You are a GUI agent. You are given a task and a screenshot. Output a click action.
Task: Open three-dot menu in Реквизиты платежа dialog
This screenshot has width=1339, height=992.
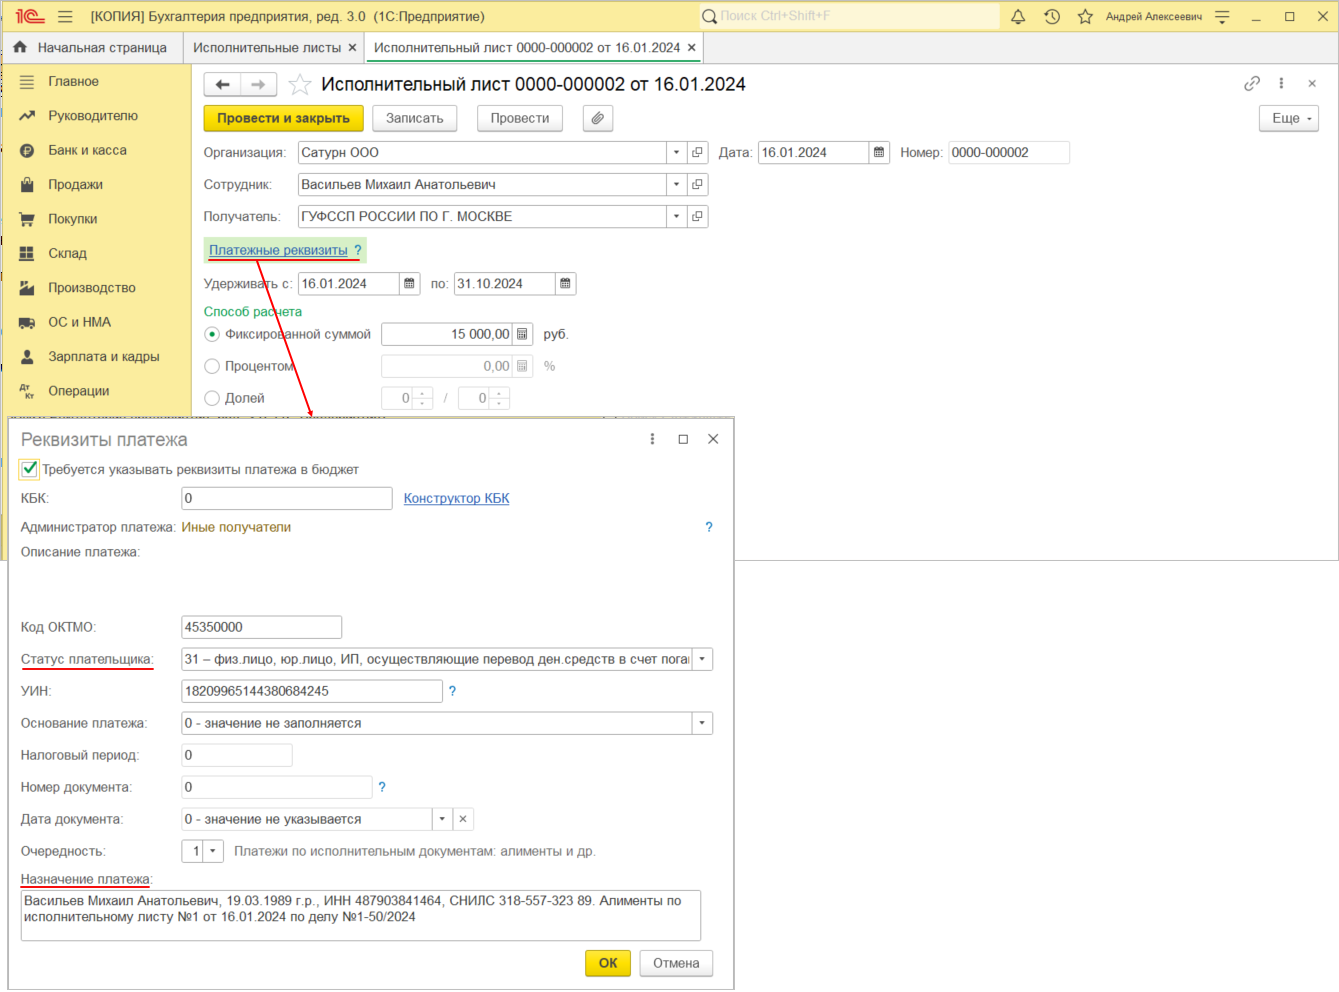[652, 439]
